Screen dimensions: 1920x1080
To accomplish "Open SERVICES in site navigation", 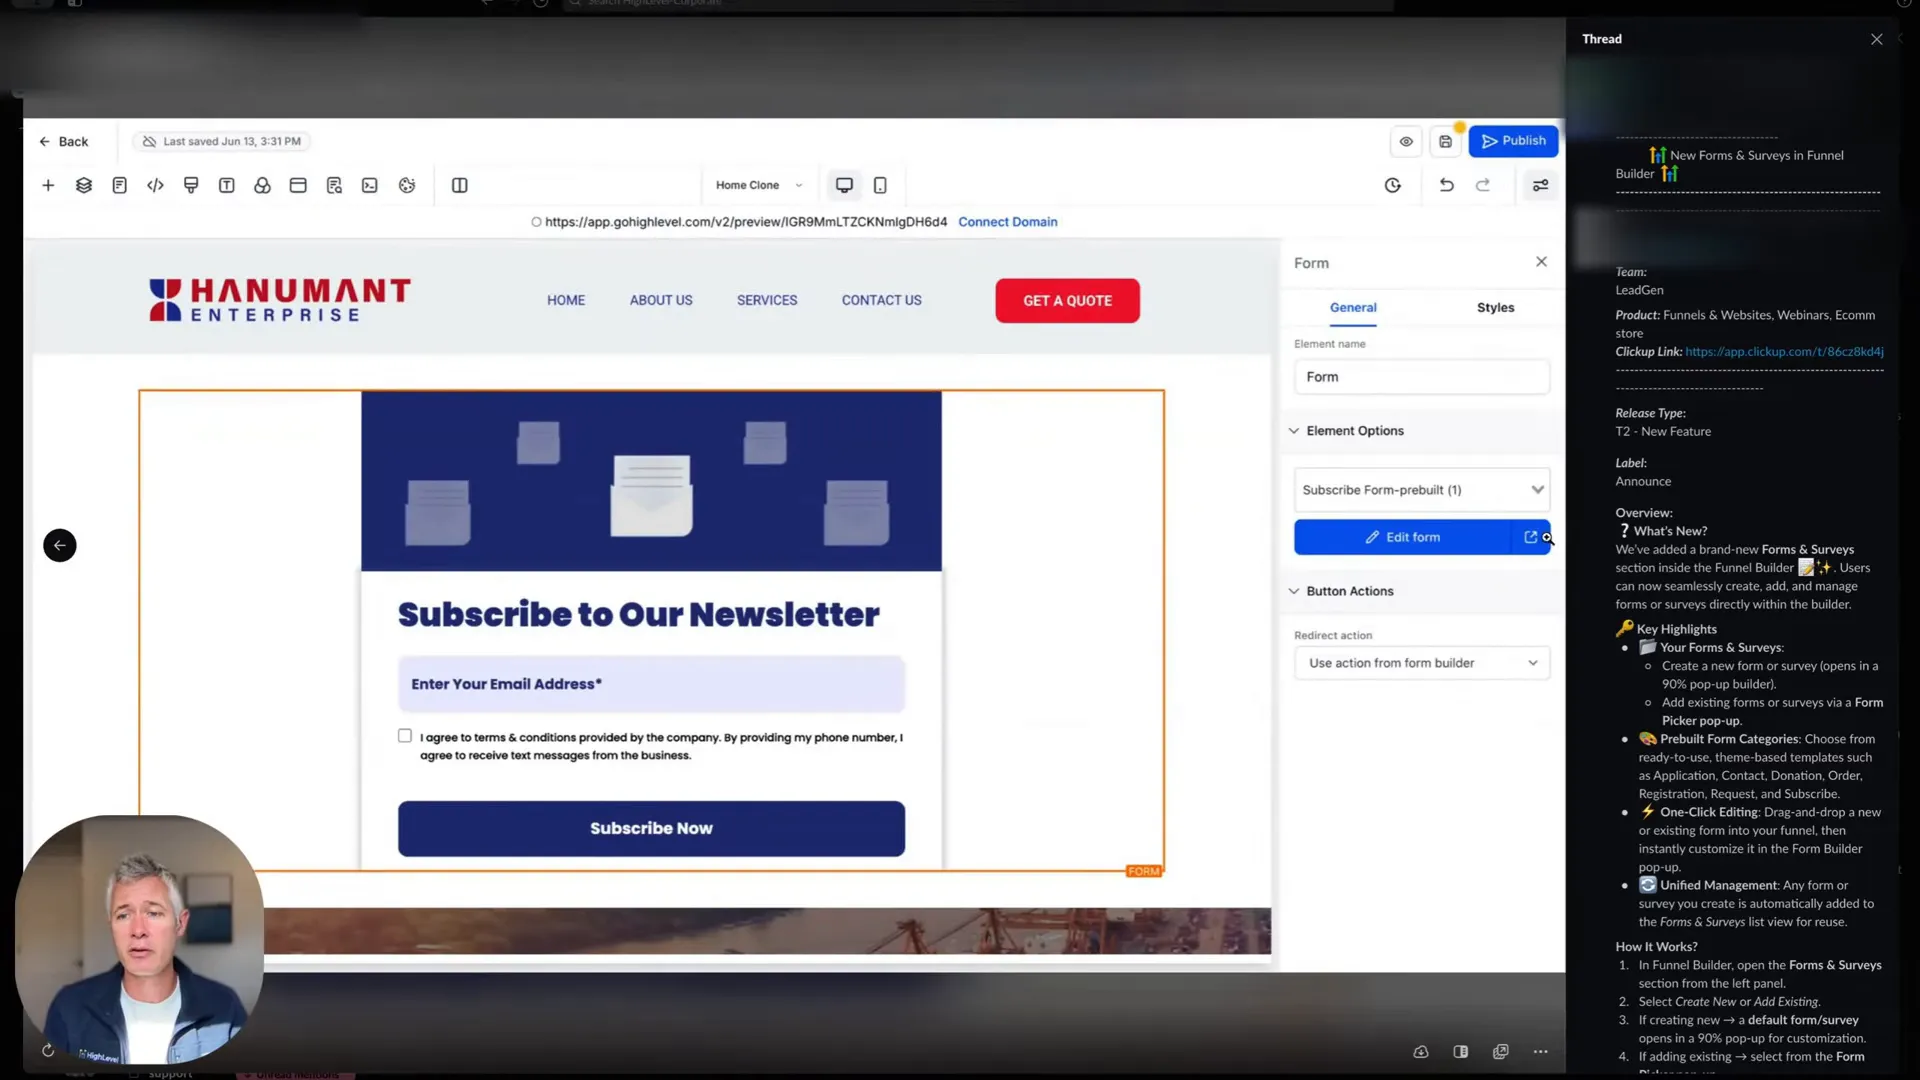I will click(x=767, y=300).
